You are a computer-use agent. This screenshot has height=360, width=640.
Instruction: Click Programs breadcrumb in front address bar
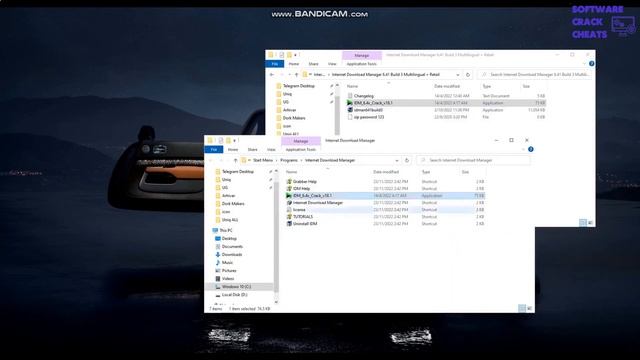(x=289, y=160)
